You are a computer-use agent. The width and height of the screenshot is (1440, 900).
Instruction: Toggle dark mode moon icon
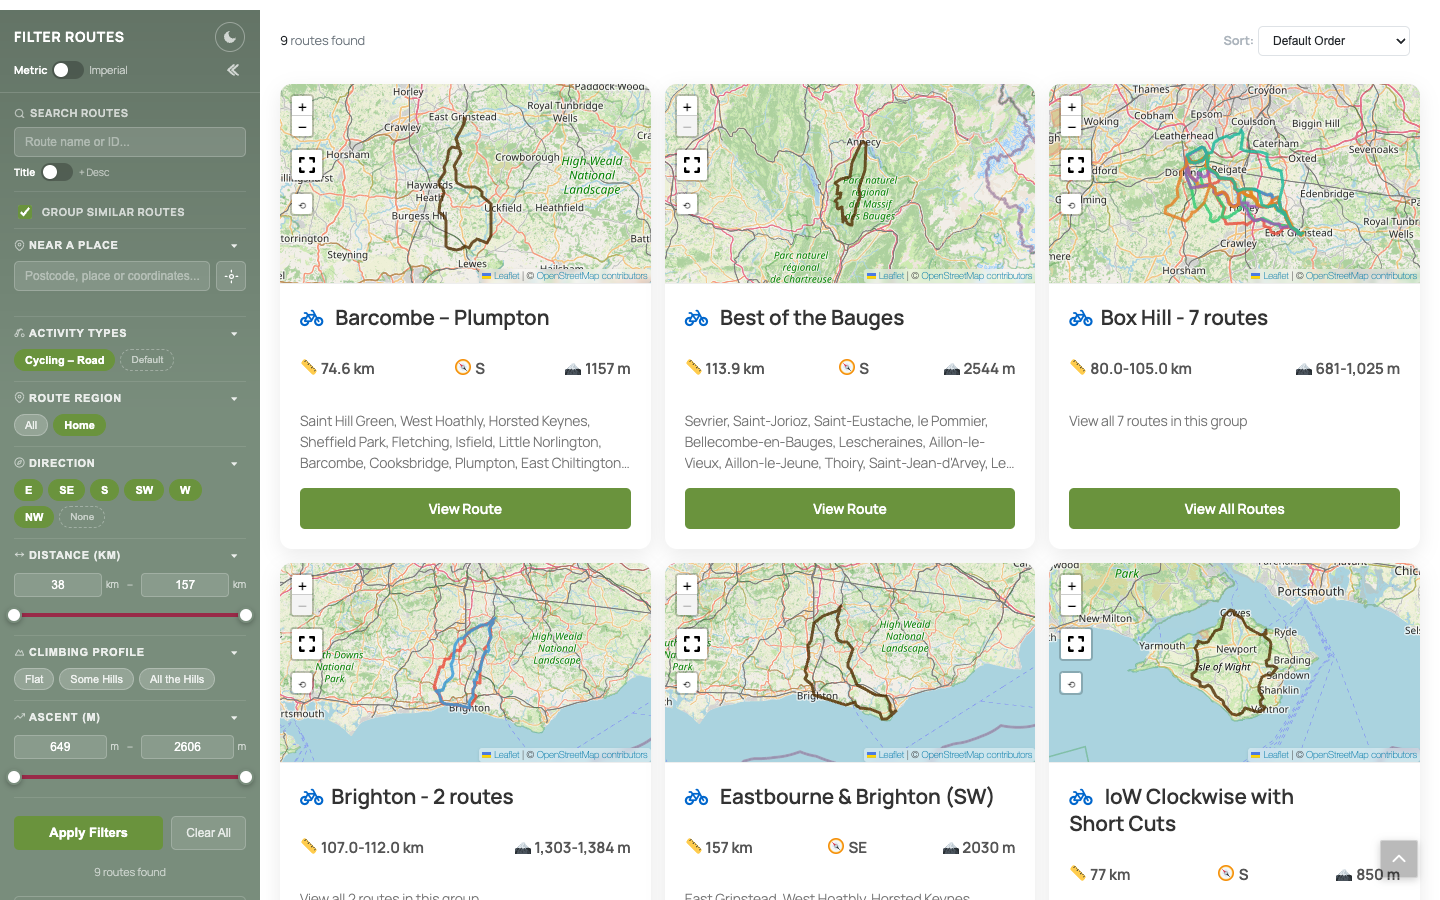230,37
